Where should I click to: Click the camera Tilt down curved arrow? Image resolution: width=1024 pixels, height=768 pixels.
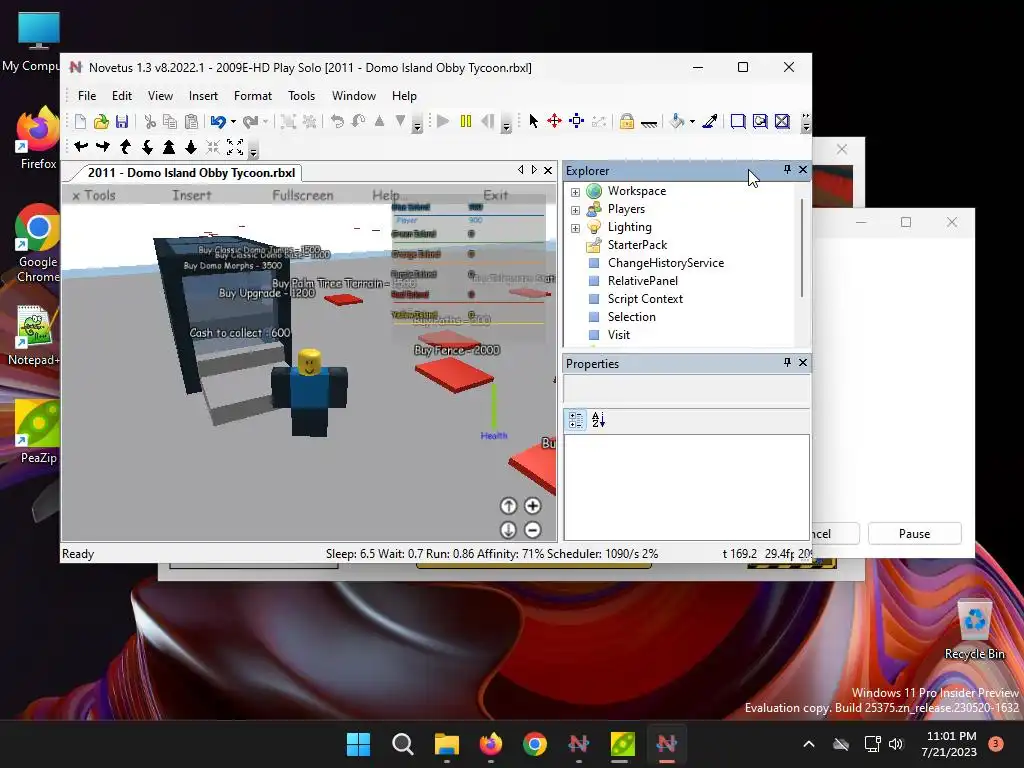click(x=148, y=147)
